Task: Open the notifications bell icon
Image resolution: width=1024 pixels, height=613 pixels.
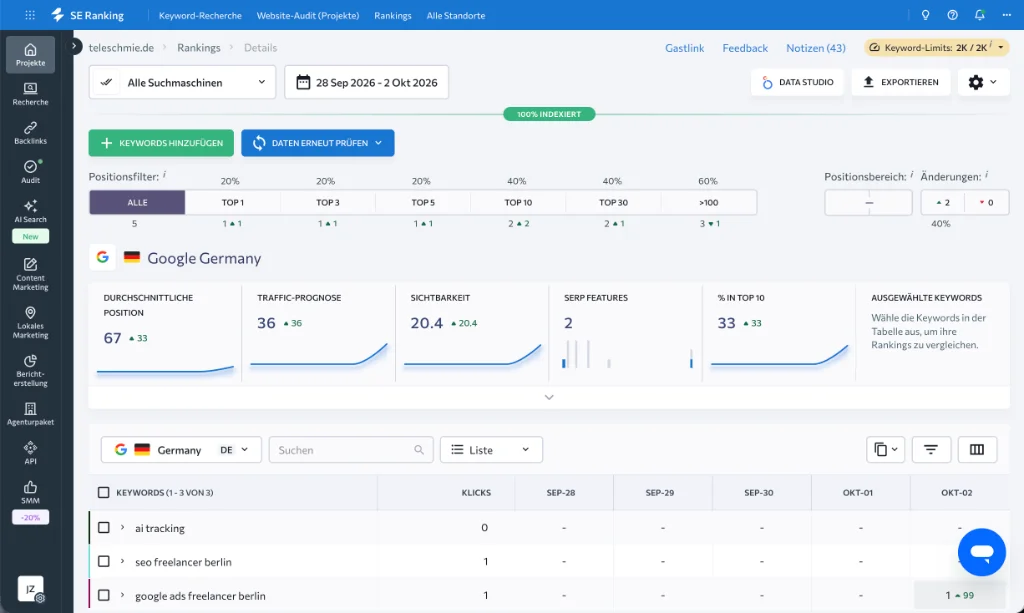Action: coord(980,15)
